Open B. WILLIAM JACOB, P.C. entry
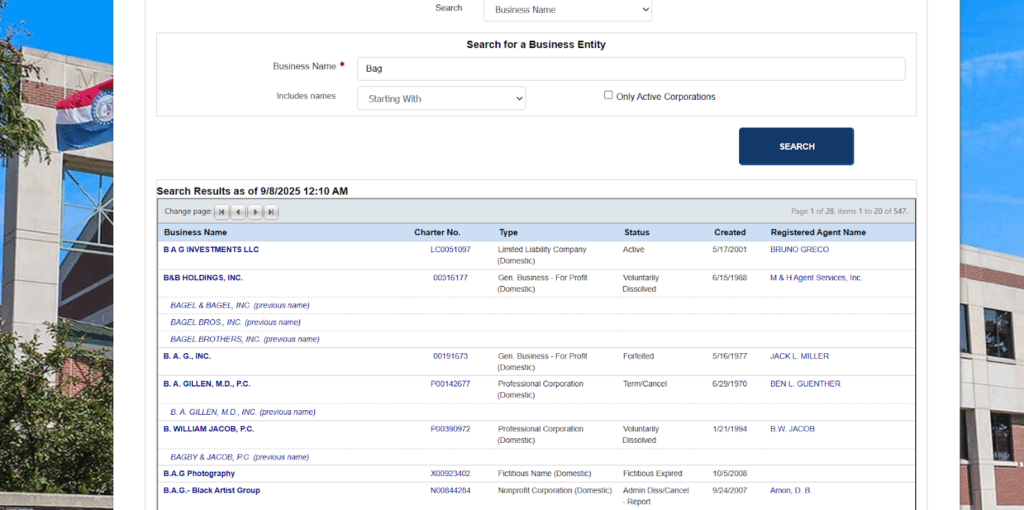Viewport: 1024px width, 510px height. (x=208, y=429)
